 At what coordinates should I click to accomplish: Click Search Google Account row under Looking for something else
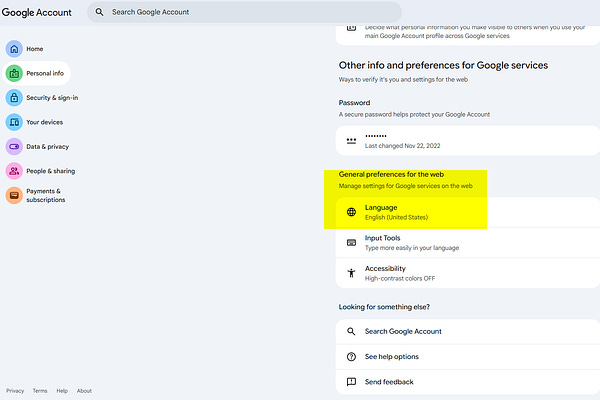tap(468, 331)
